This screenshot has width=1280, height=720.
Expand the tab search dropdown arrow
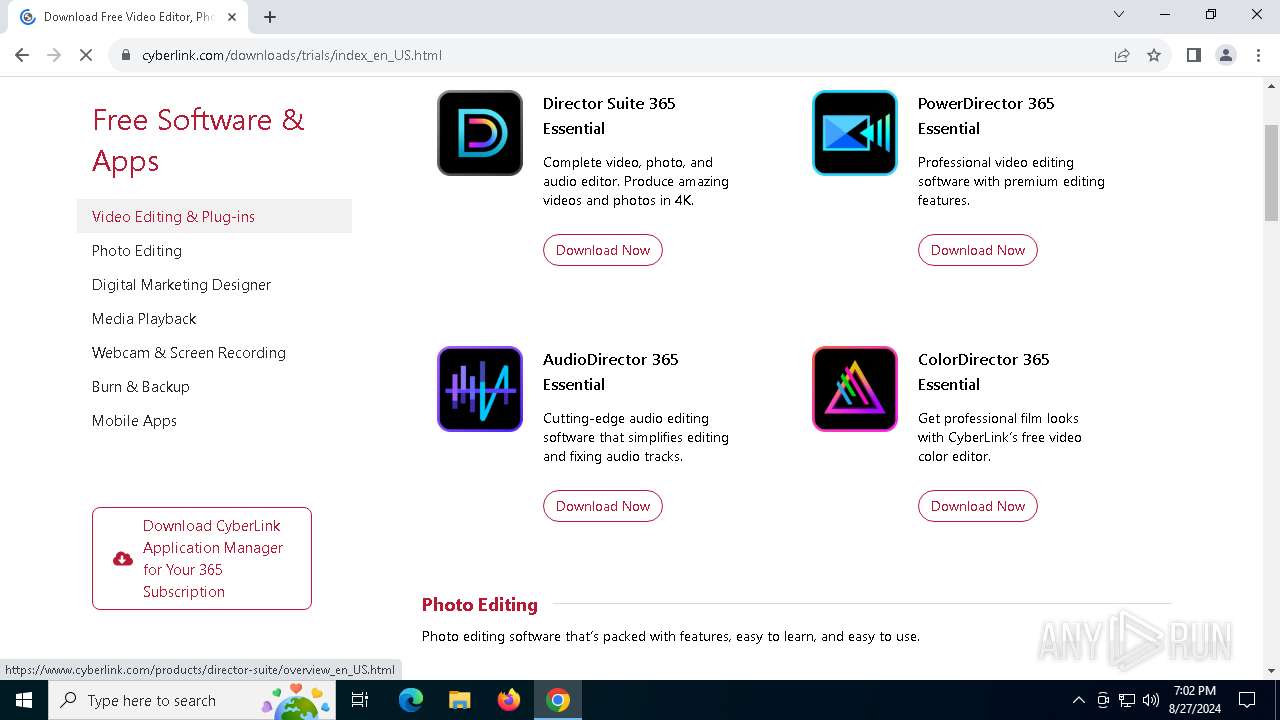[1119, 14]
